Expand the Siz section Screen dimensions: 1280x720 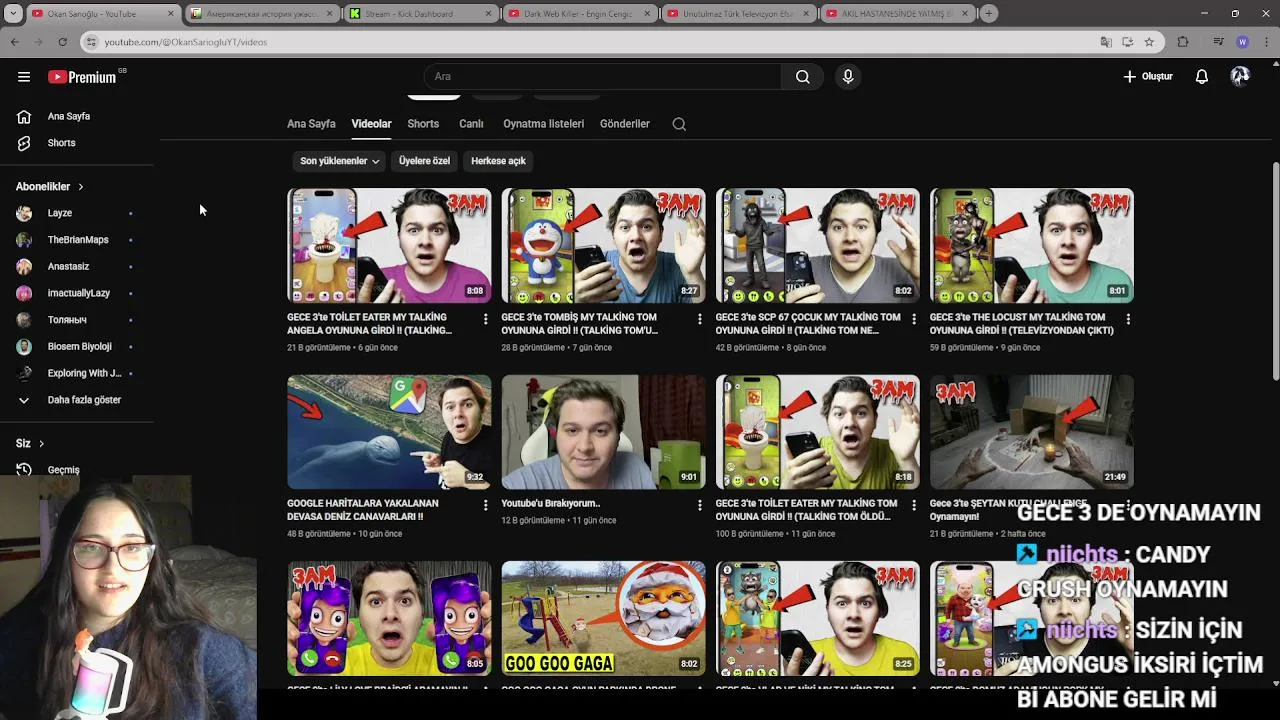tap(30, 443)
